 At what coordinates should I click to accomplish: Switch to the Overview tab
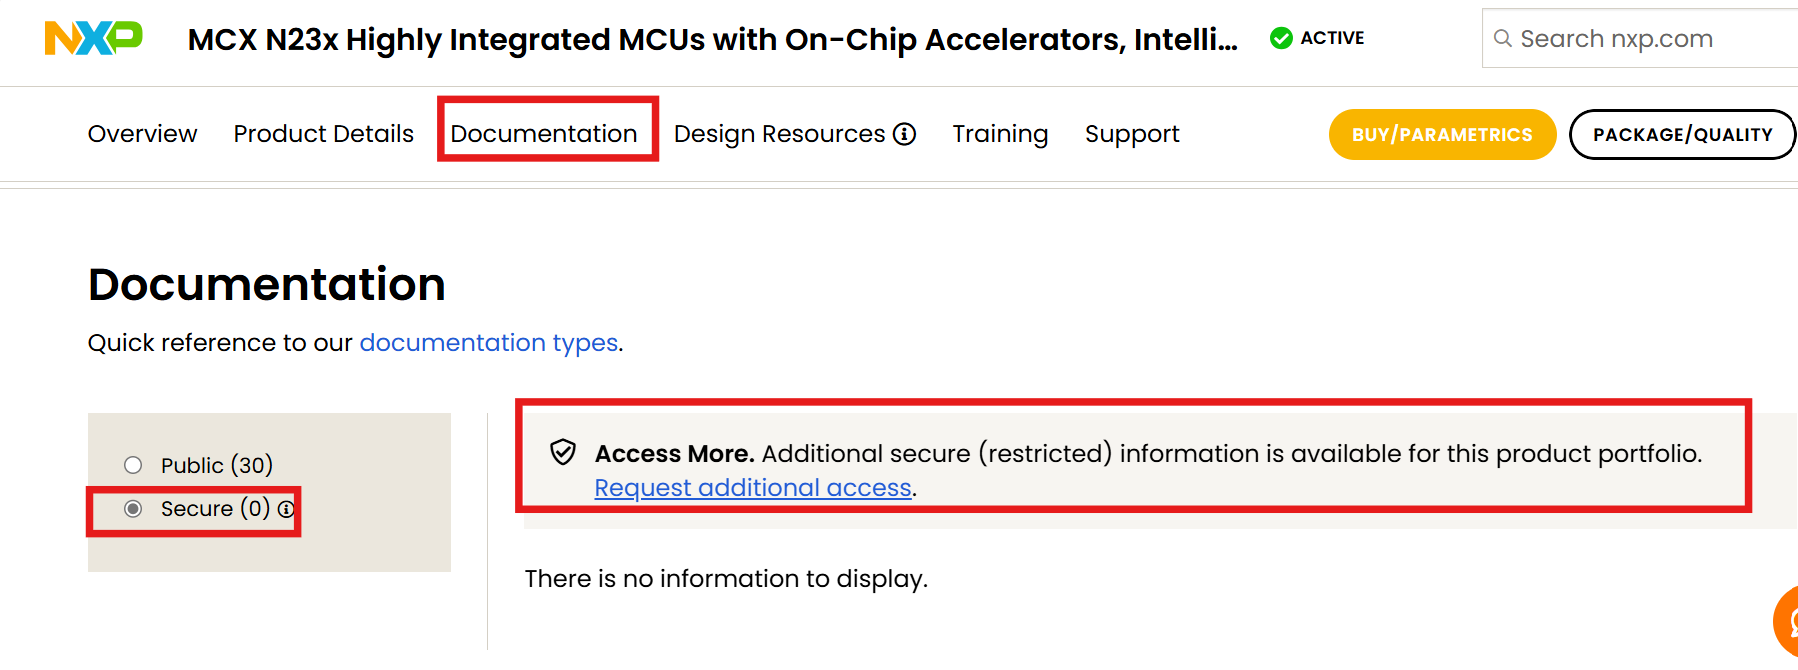coord(142,133)
